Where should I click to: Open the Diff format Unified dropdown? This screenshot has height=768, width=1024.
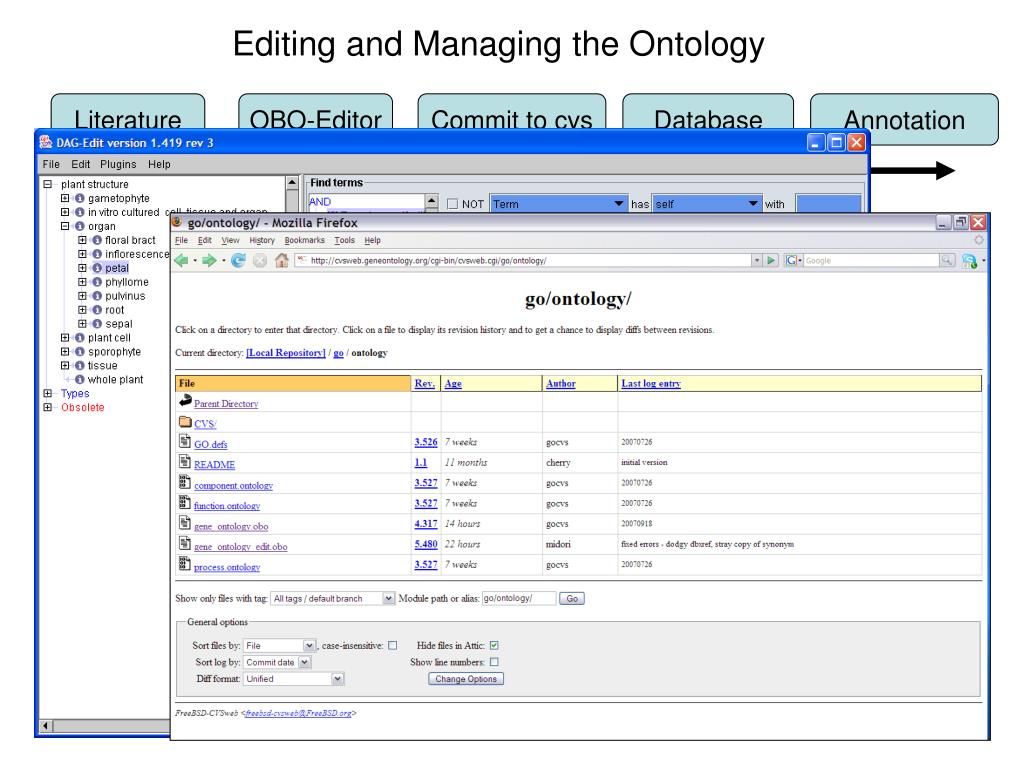tap(293, 679)
